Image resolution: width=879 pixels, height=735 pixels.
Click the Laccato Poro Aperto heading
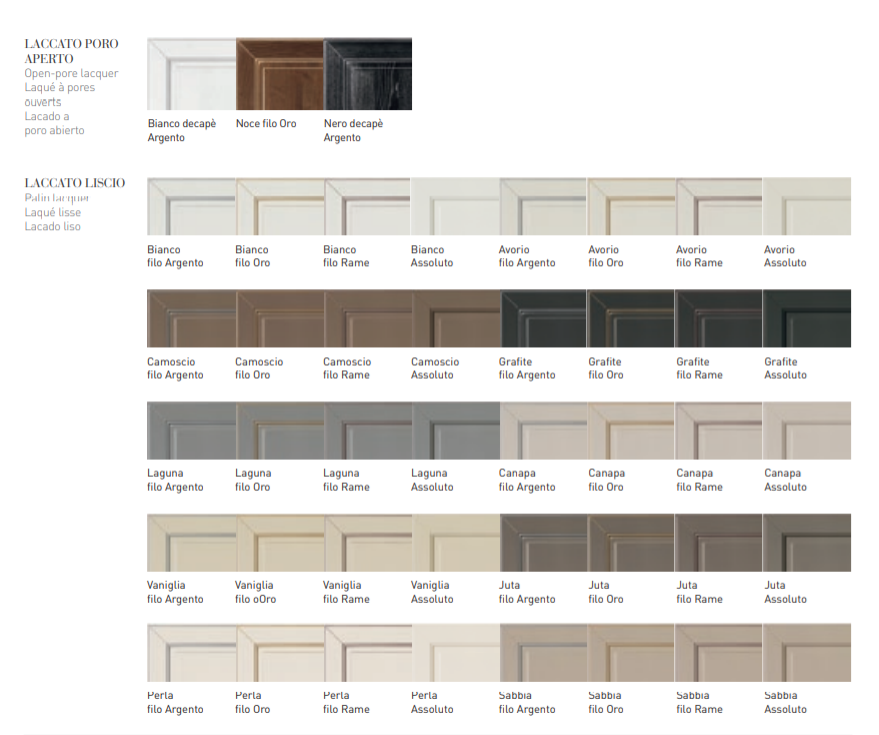point(71,51)
